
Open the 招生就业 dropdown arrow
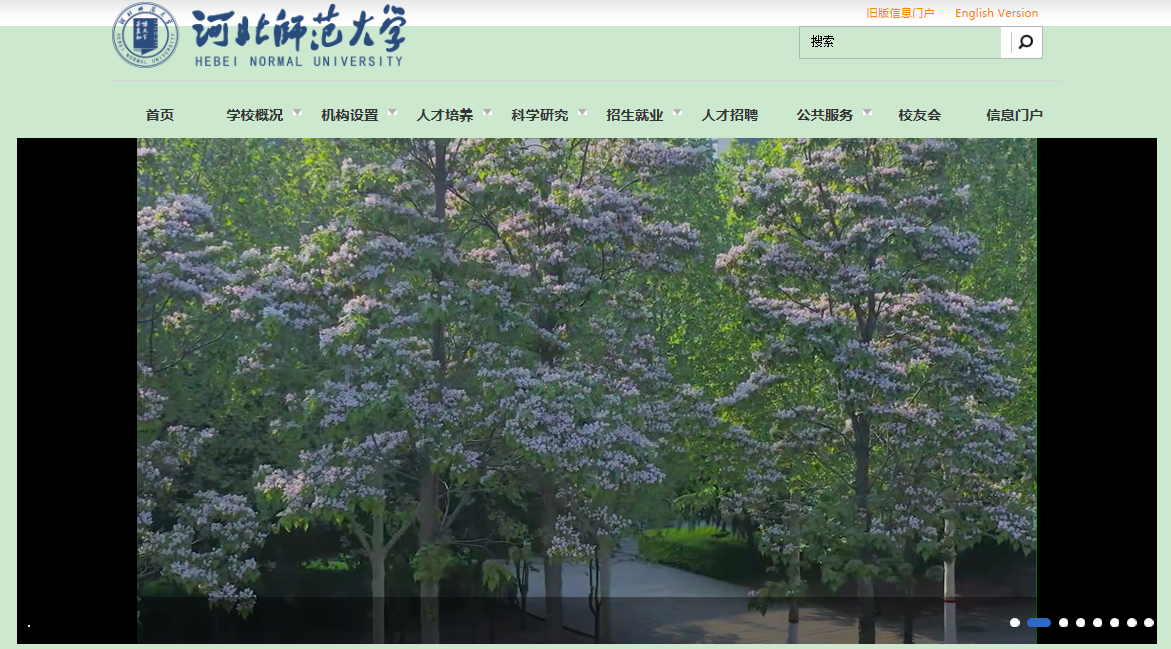tap(678, 113)
